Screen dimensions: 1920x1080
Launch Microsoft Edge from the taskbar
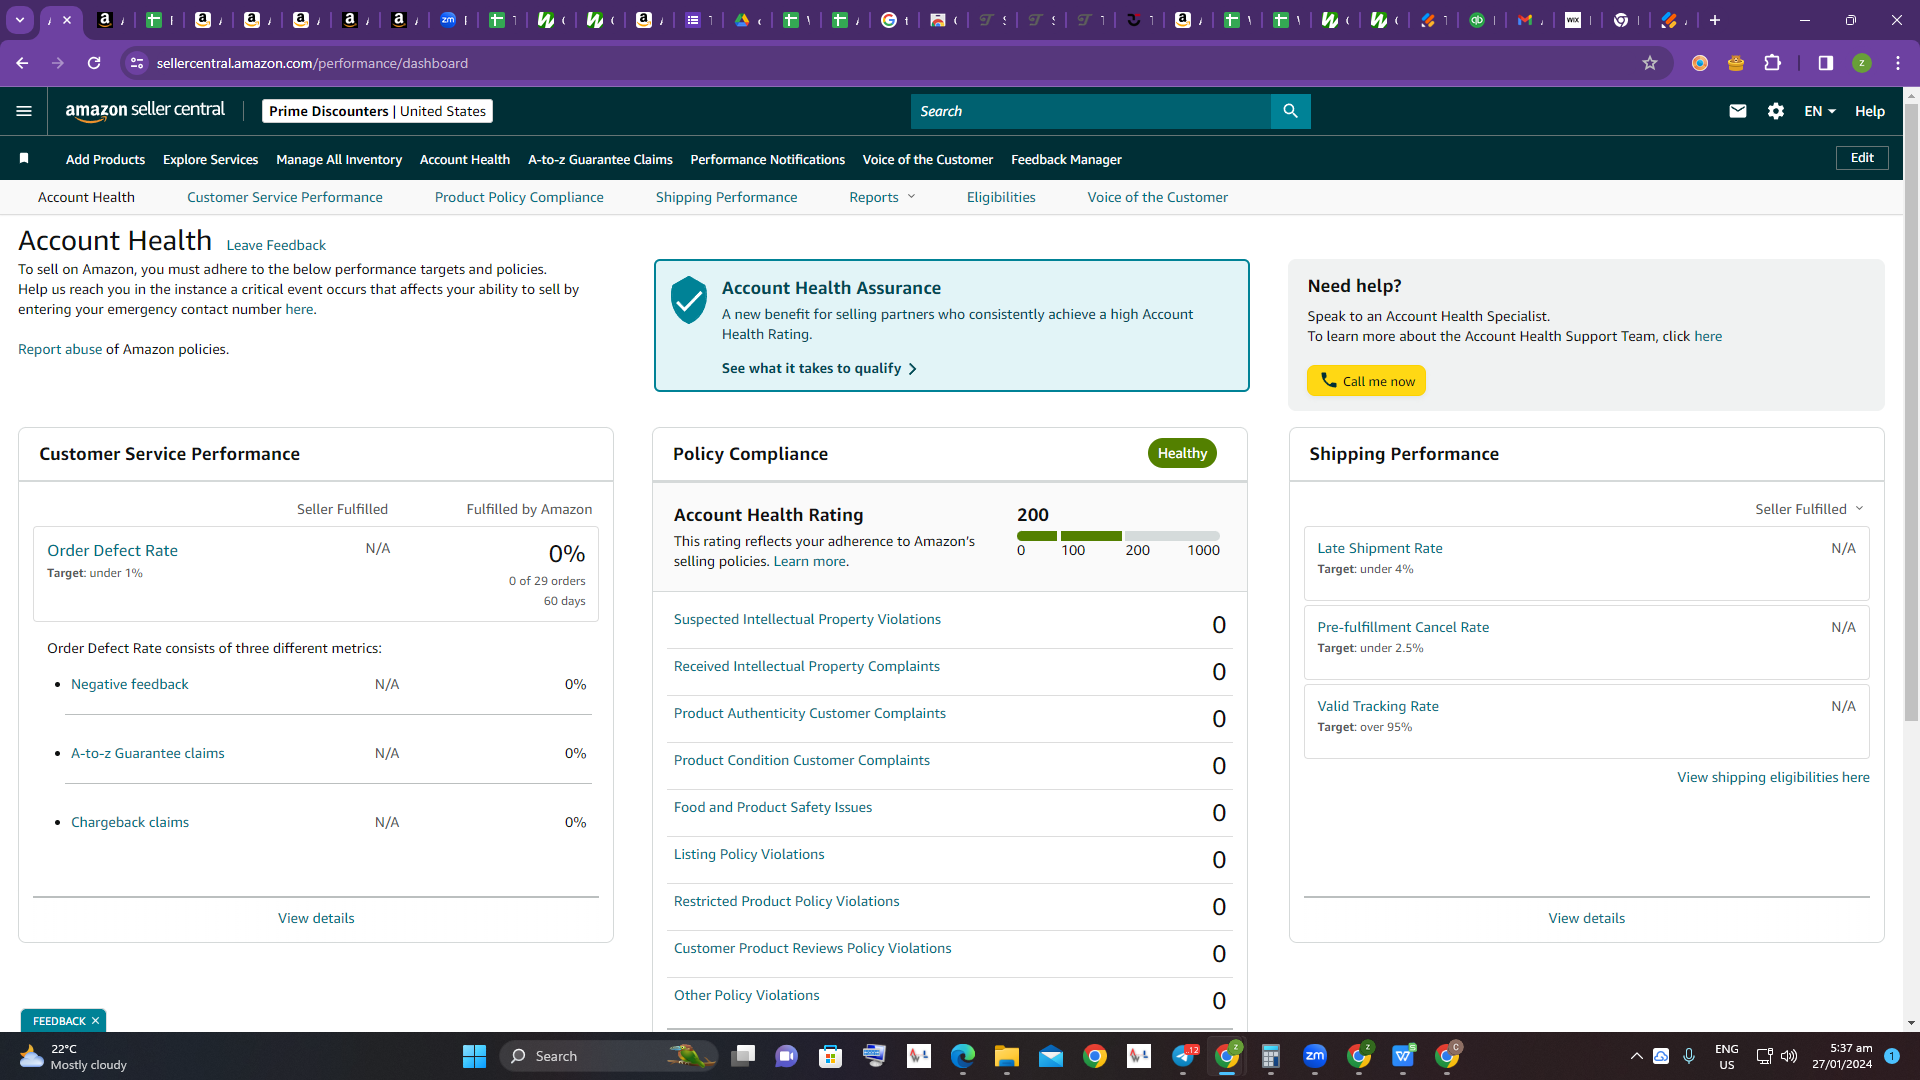click(962, 1056)
